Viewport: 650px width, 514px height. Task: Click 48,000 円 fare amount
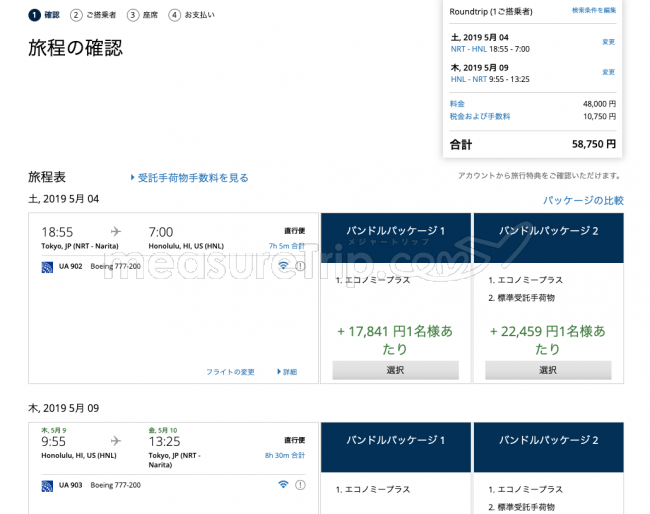click(599, 104)
